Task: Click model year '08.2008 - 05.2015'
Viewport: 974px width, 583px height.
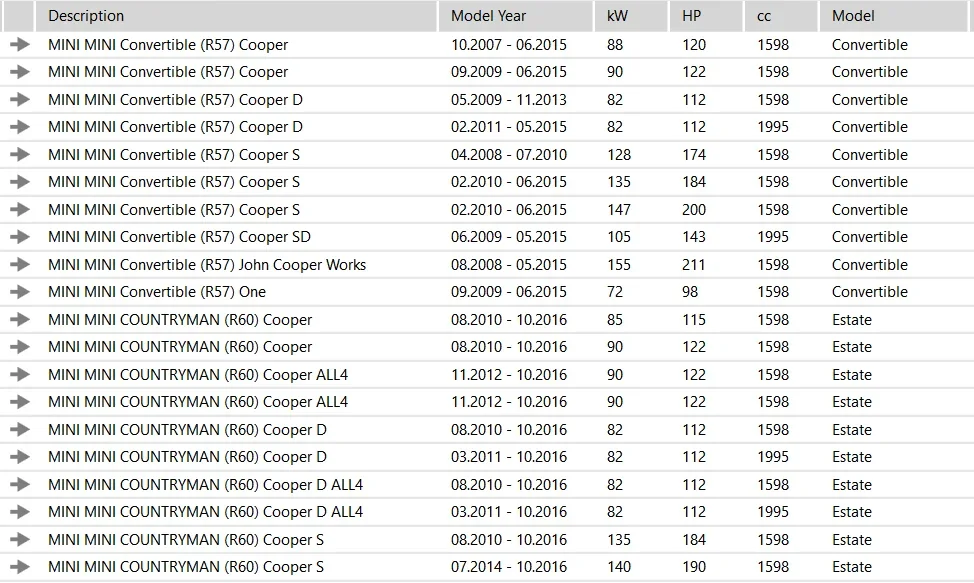Action: pyautogui.click(x=509, y=264)
